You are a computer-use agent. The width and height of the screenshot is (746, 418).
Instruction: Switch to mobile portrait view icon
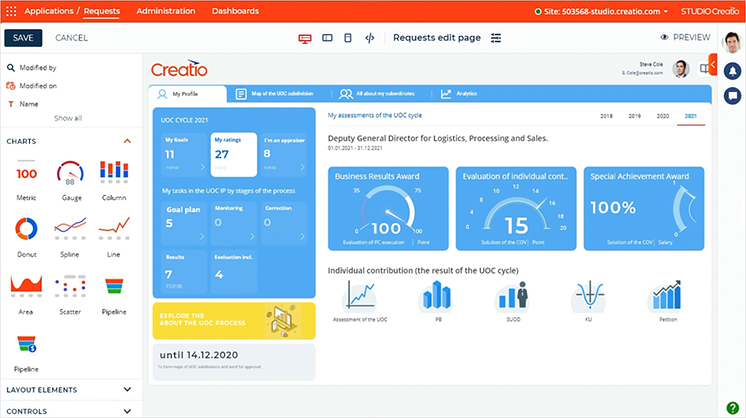(x=348, y=38)
